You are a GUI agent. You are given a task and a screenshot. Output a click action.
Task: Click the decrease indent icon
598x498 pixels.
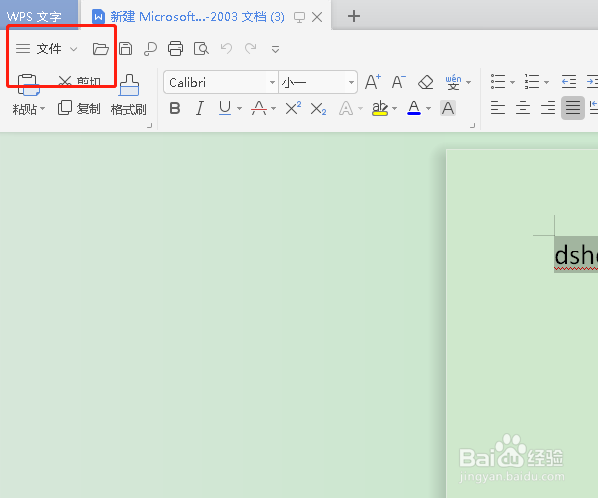pos(569,82)
